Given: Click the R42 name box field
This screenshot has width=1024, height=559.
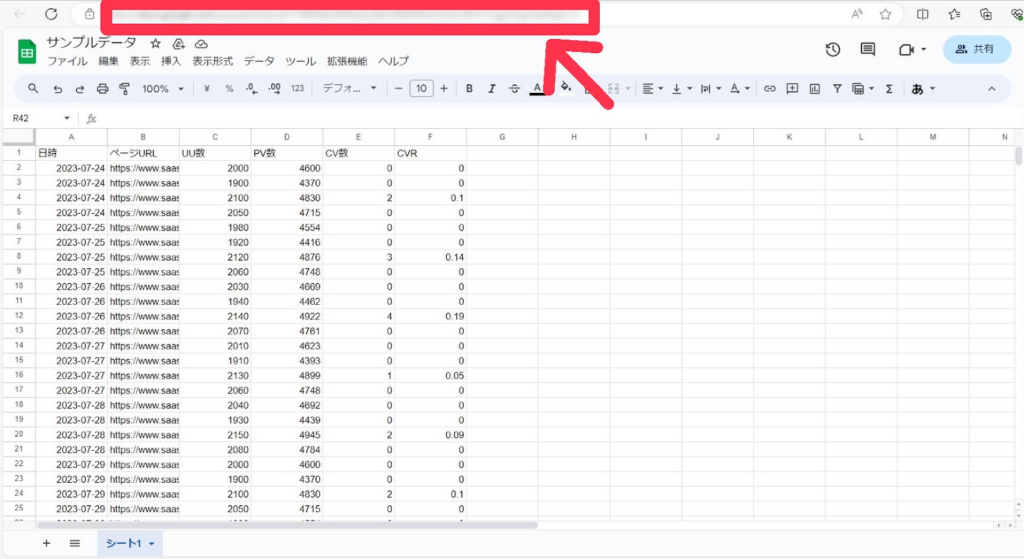Looking at the screenshot, I should click(x=35, y=118).
